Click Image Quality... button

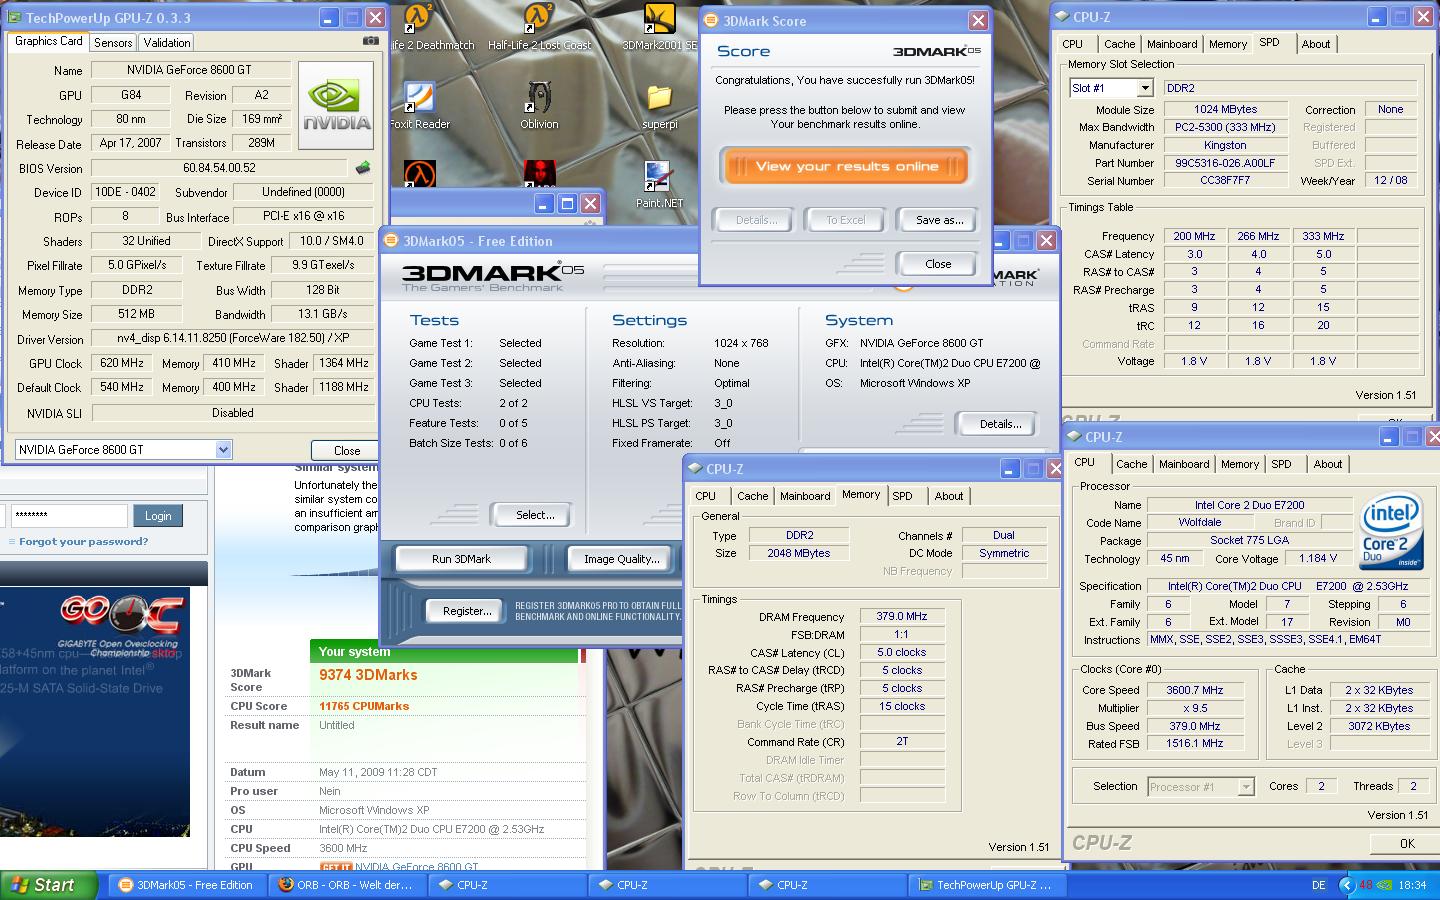tap(622, 559)
